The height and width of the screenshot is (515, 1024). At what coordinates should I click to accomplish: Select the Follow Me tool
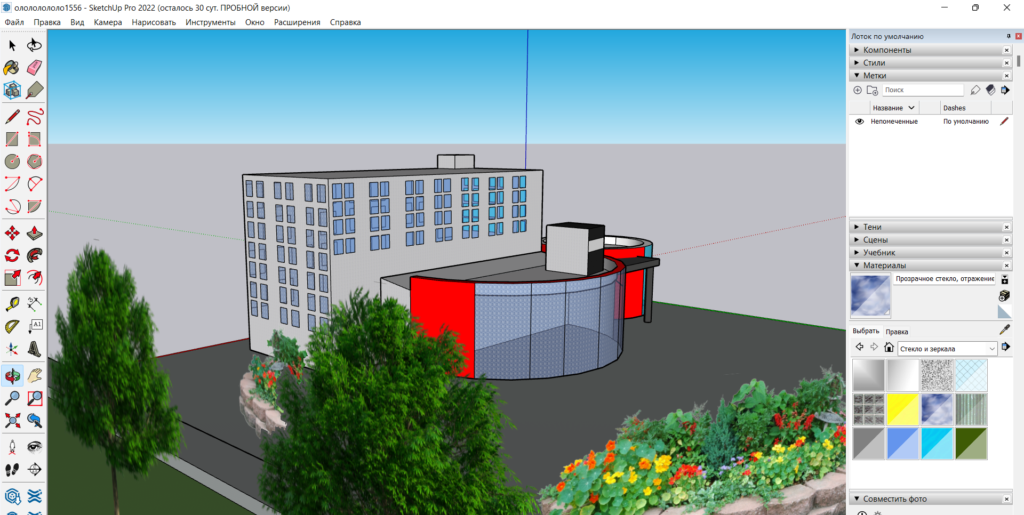[35, 255]
